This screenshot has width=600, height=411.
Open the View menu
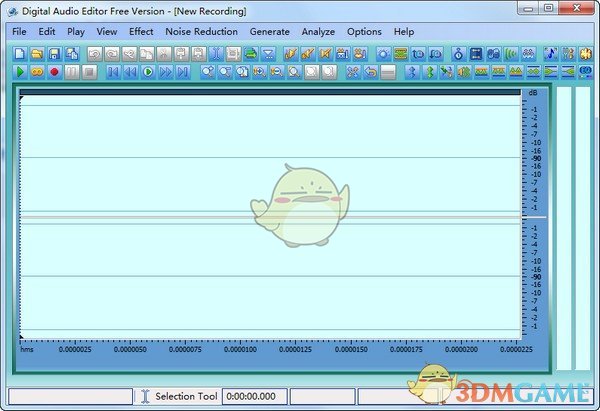(x=107, y=31)
